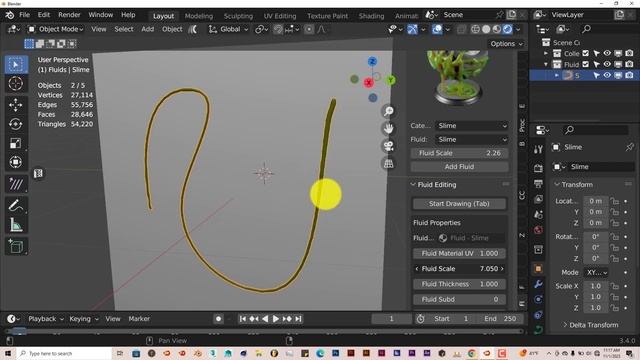This screenshot has width=640, height=360.
Task: Open the rotation Mode XY dropdown
Action: click(x=596, y=272)
